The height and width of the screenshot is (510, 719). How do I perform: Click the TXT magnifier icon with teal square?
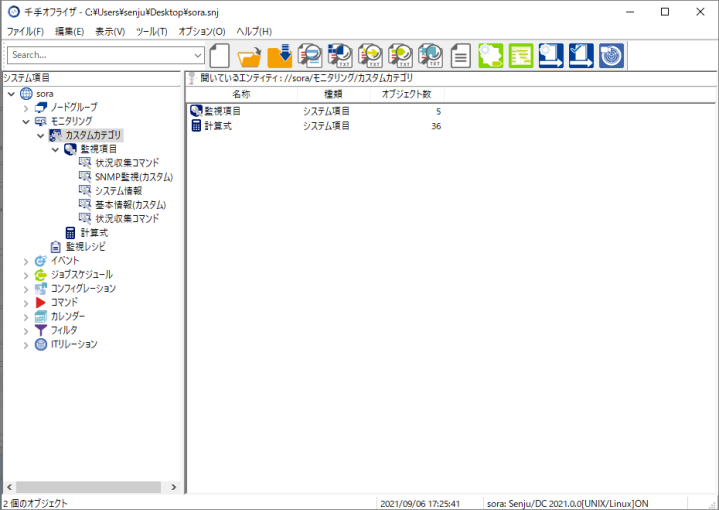431,56
